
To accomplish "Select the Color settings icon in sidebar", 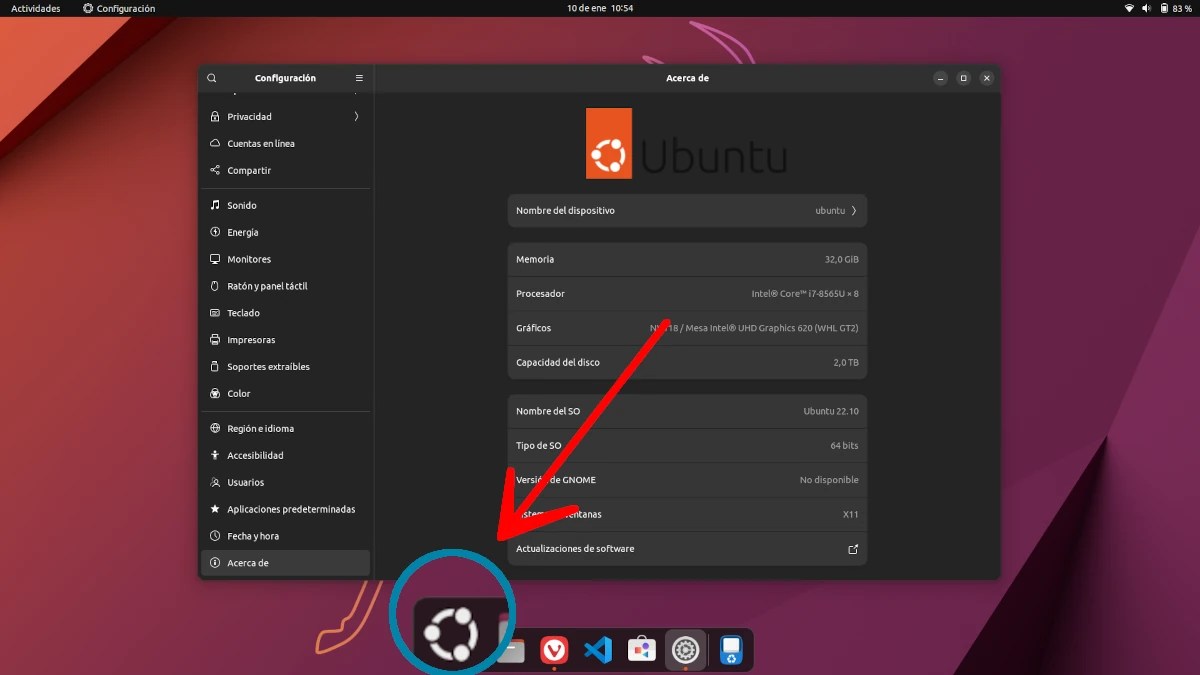I will pyautogui.click(x=214, y=393).
